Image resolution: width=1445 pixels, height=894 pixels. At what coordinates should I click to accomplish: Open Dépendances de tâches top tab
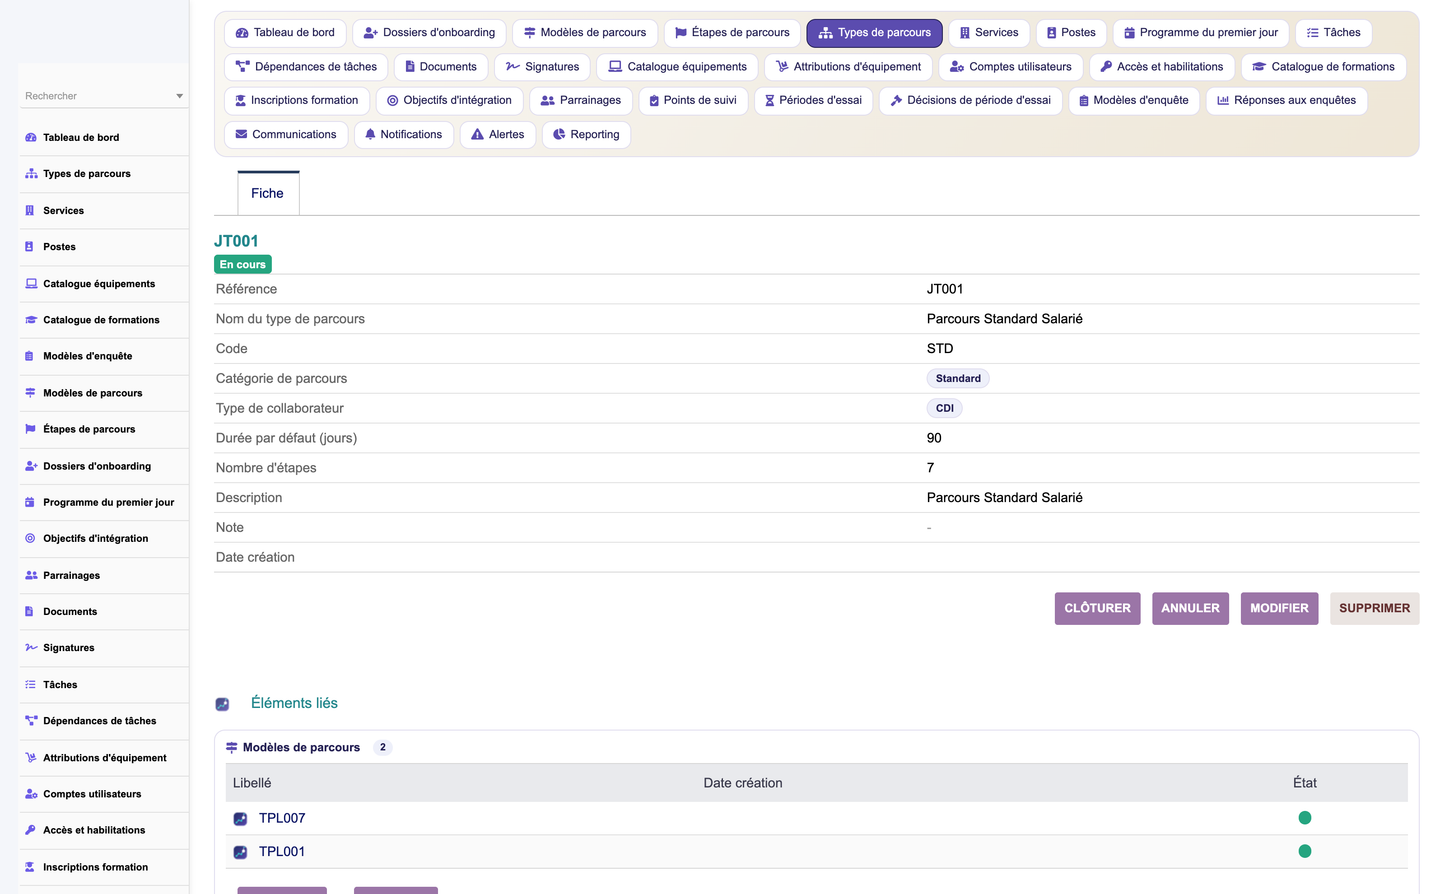[x=306, y=67]
